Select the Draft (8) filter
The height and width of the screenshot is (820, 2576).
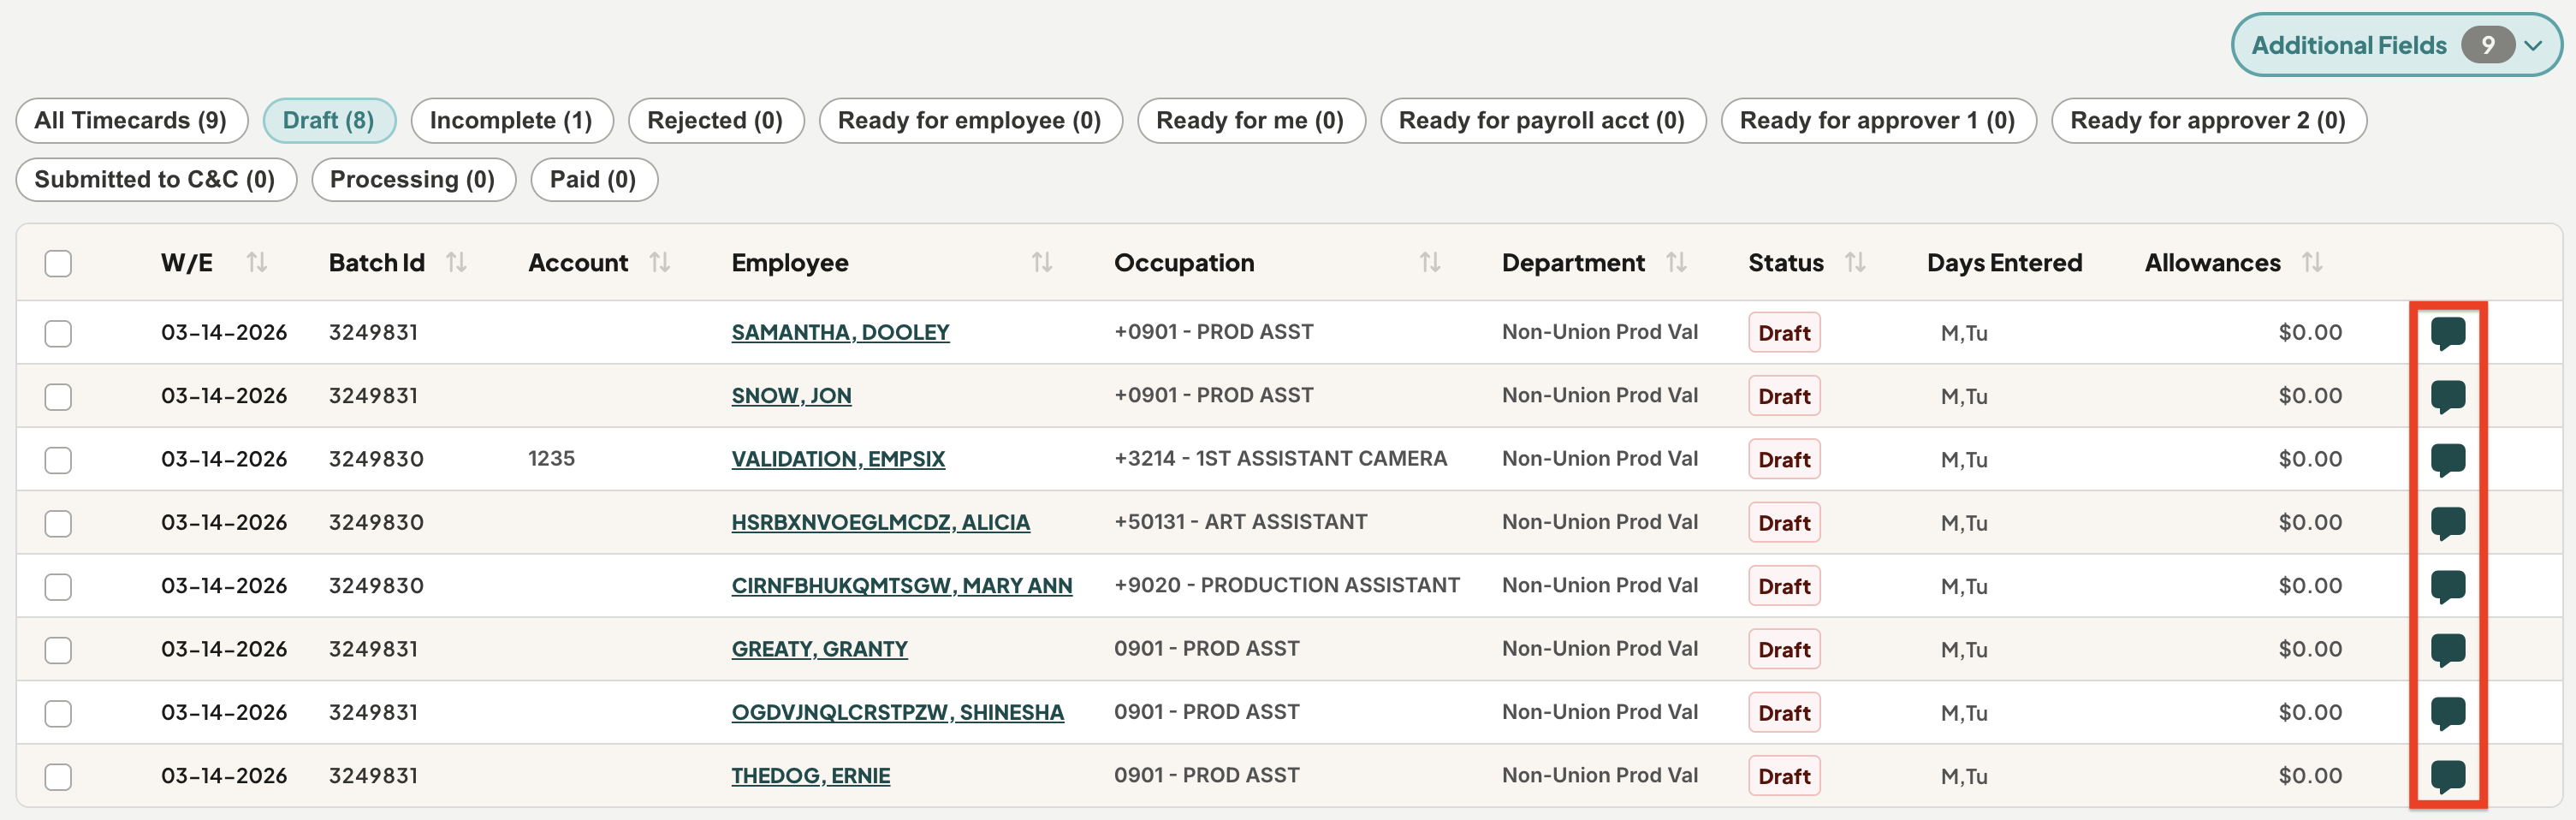[329, 121]
